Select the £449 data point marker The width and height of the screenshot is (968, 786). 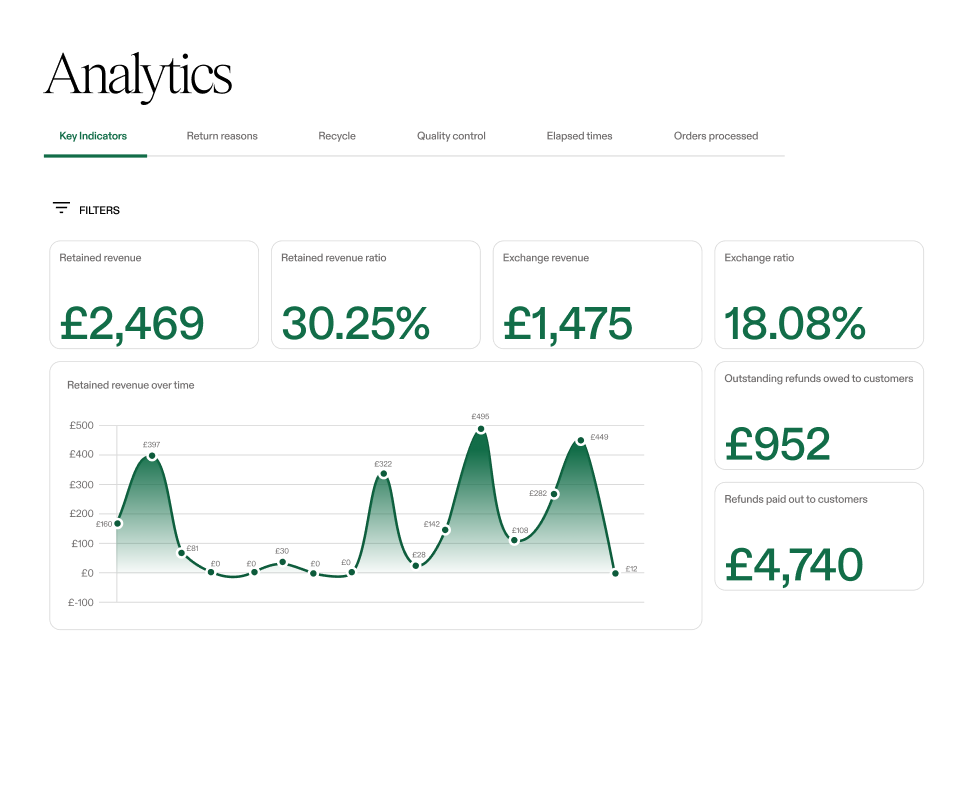click(582, 439)
